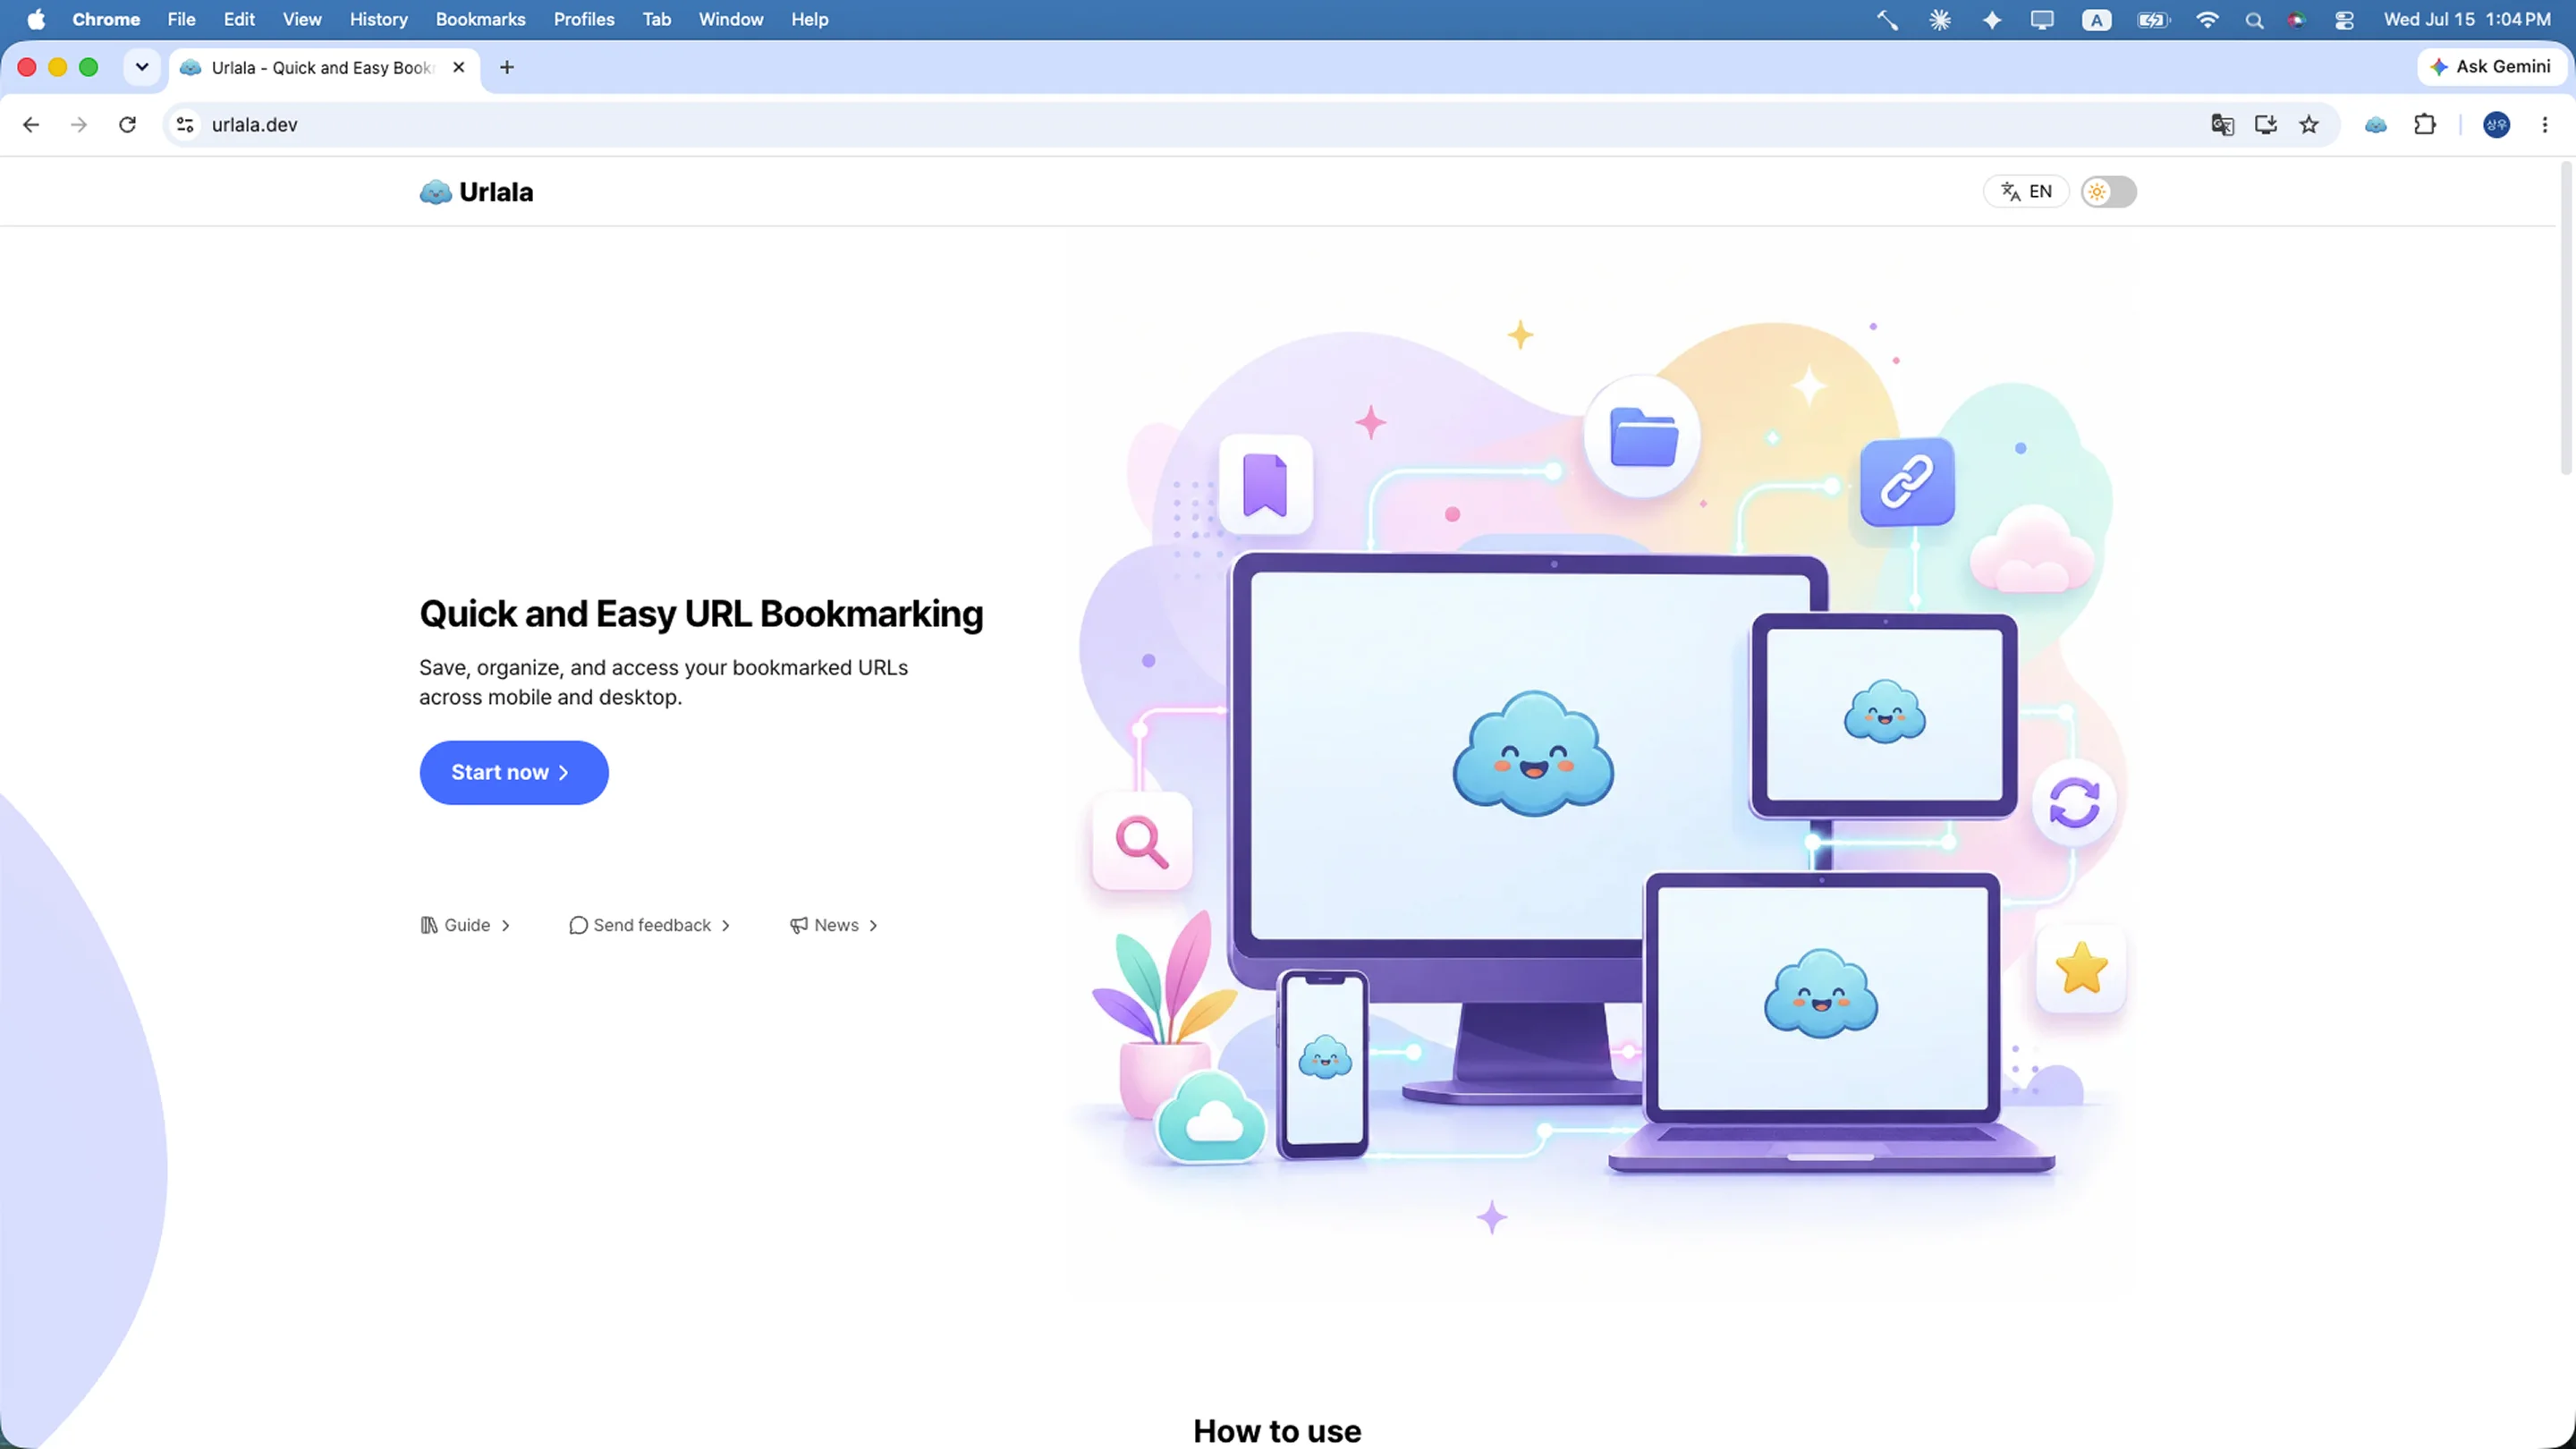The height and width of the screenshot is (1449, 2576).
Task: Click the Urlala brand name text
Action: [x=496, y=192]
